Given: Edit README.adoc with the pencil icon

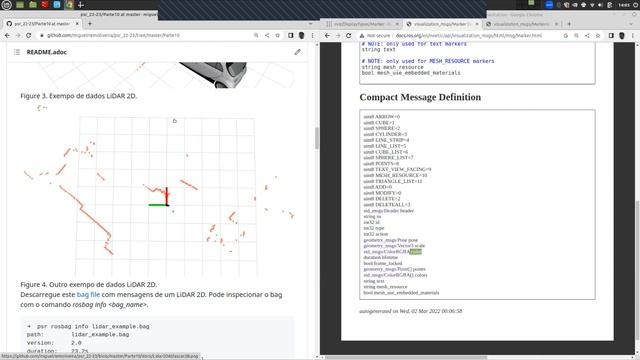Looking at the screenshot, I should point(298,52).
